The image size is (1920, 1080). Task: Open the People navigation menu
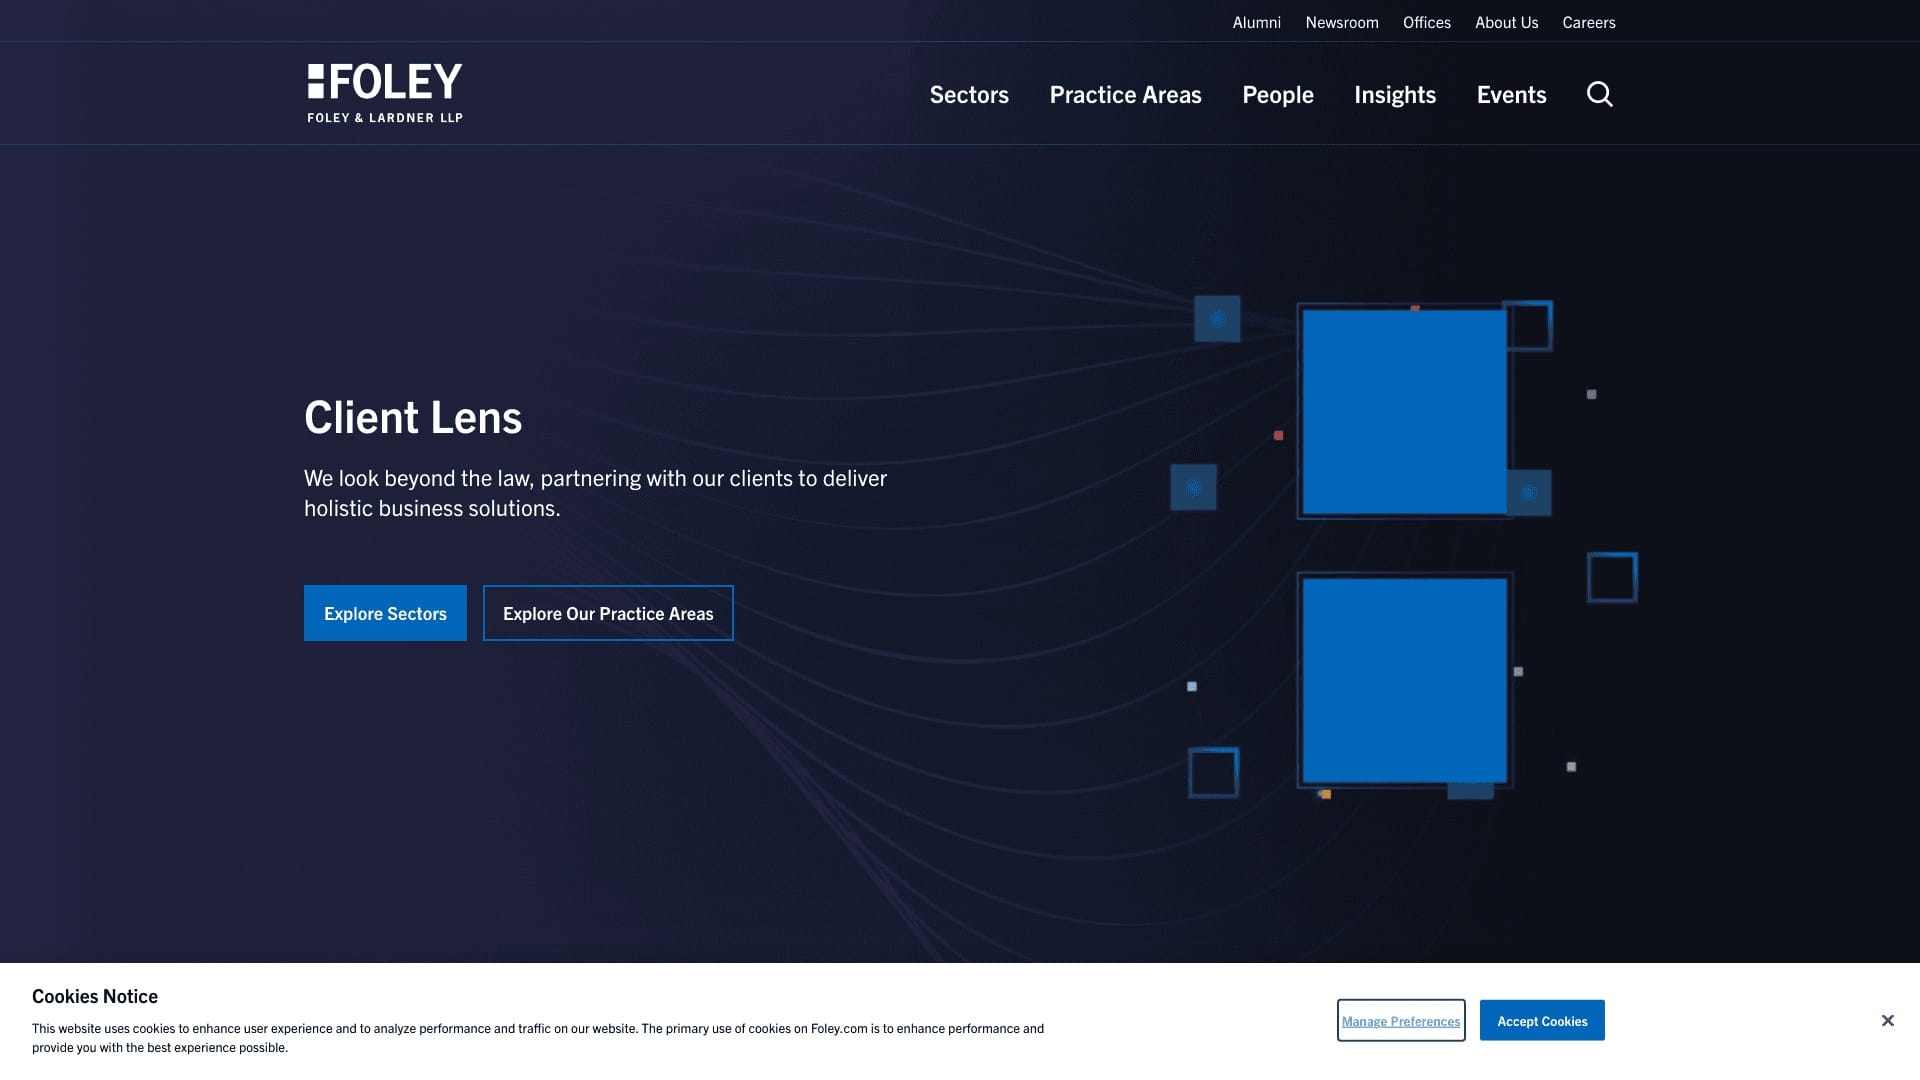[1277, 94]
